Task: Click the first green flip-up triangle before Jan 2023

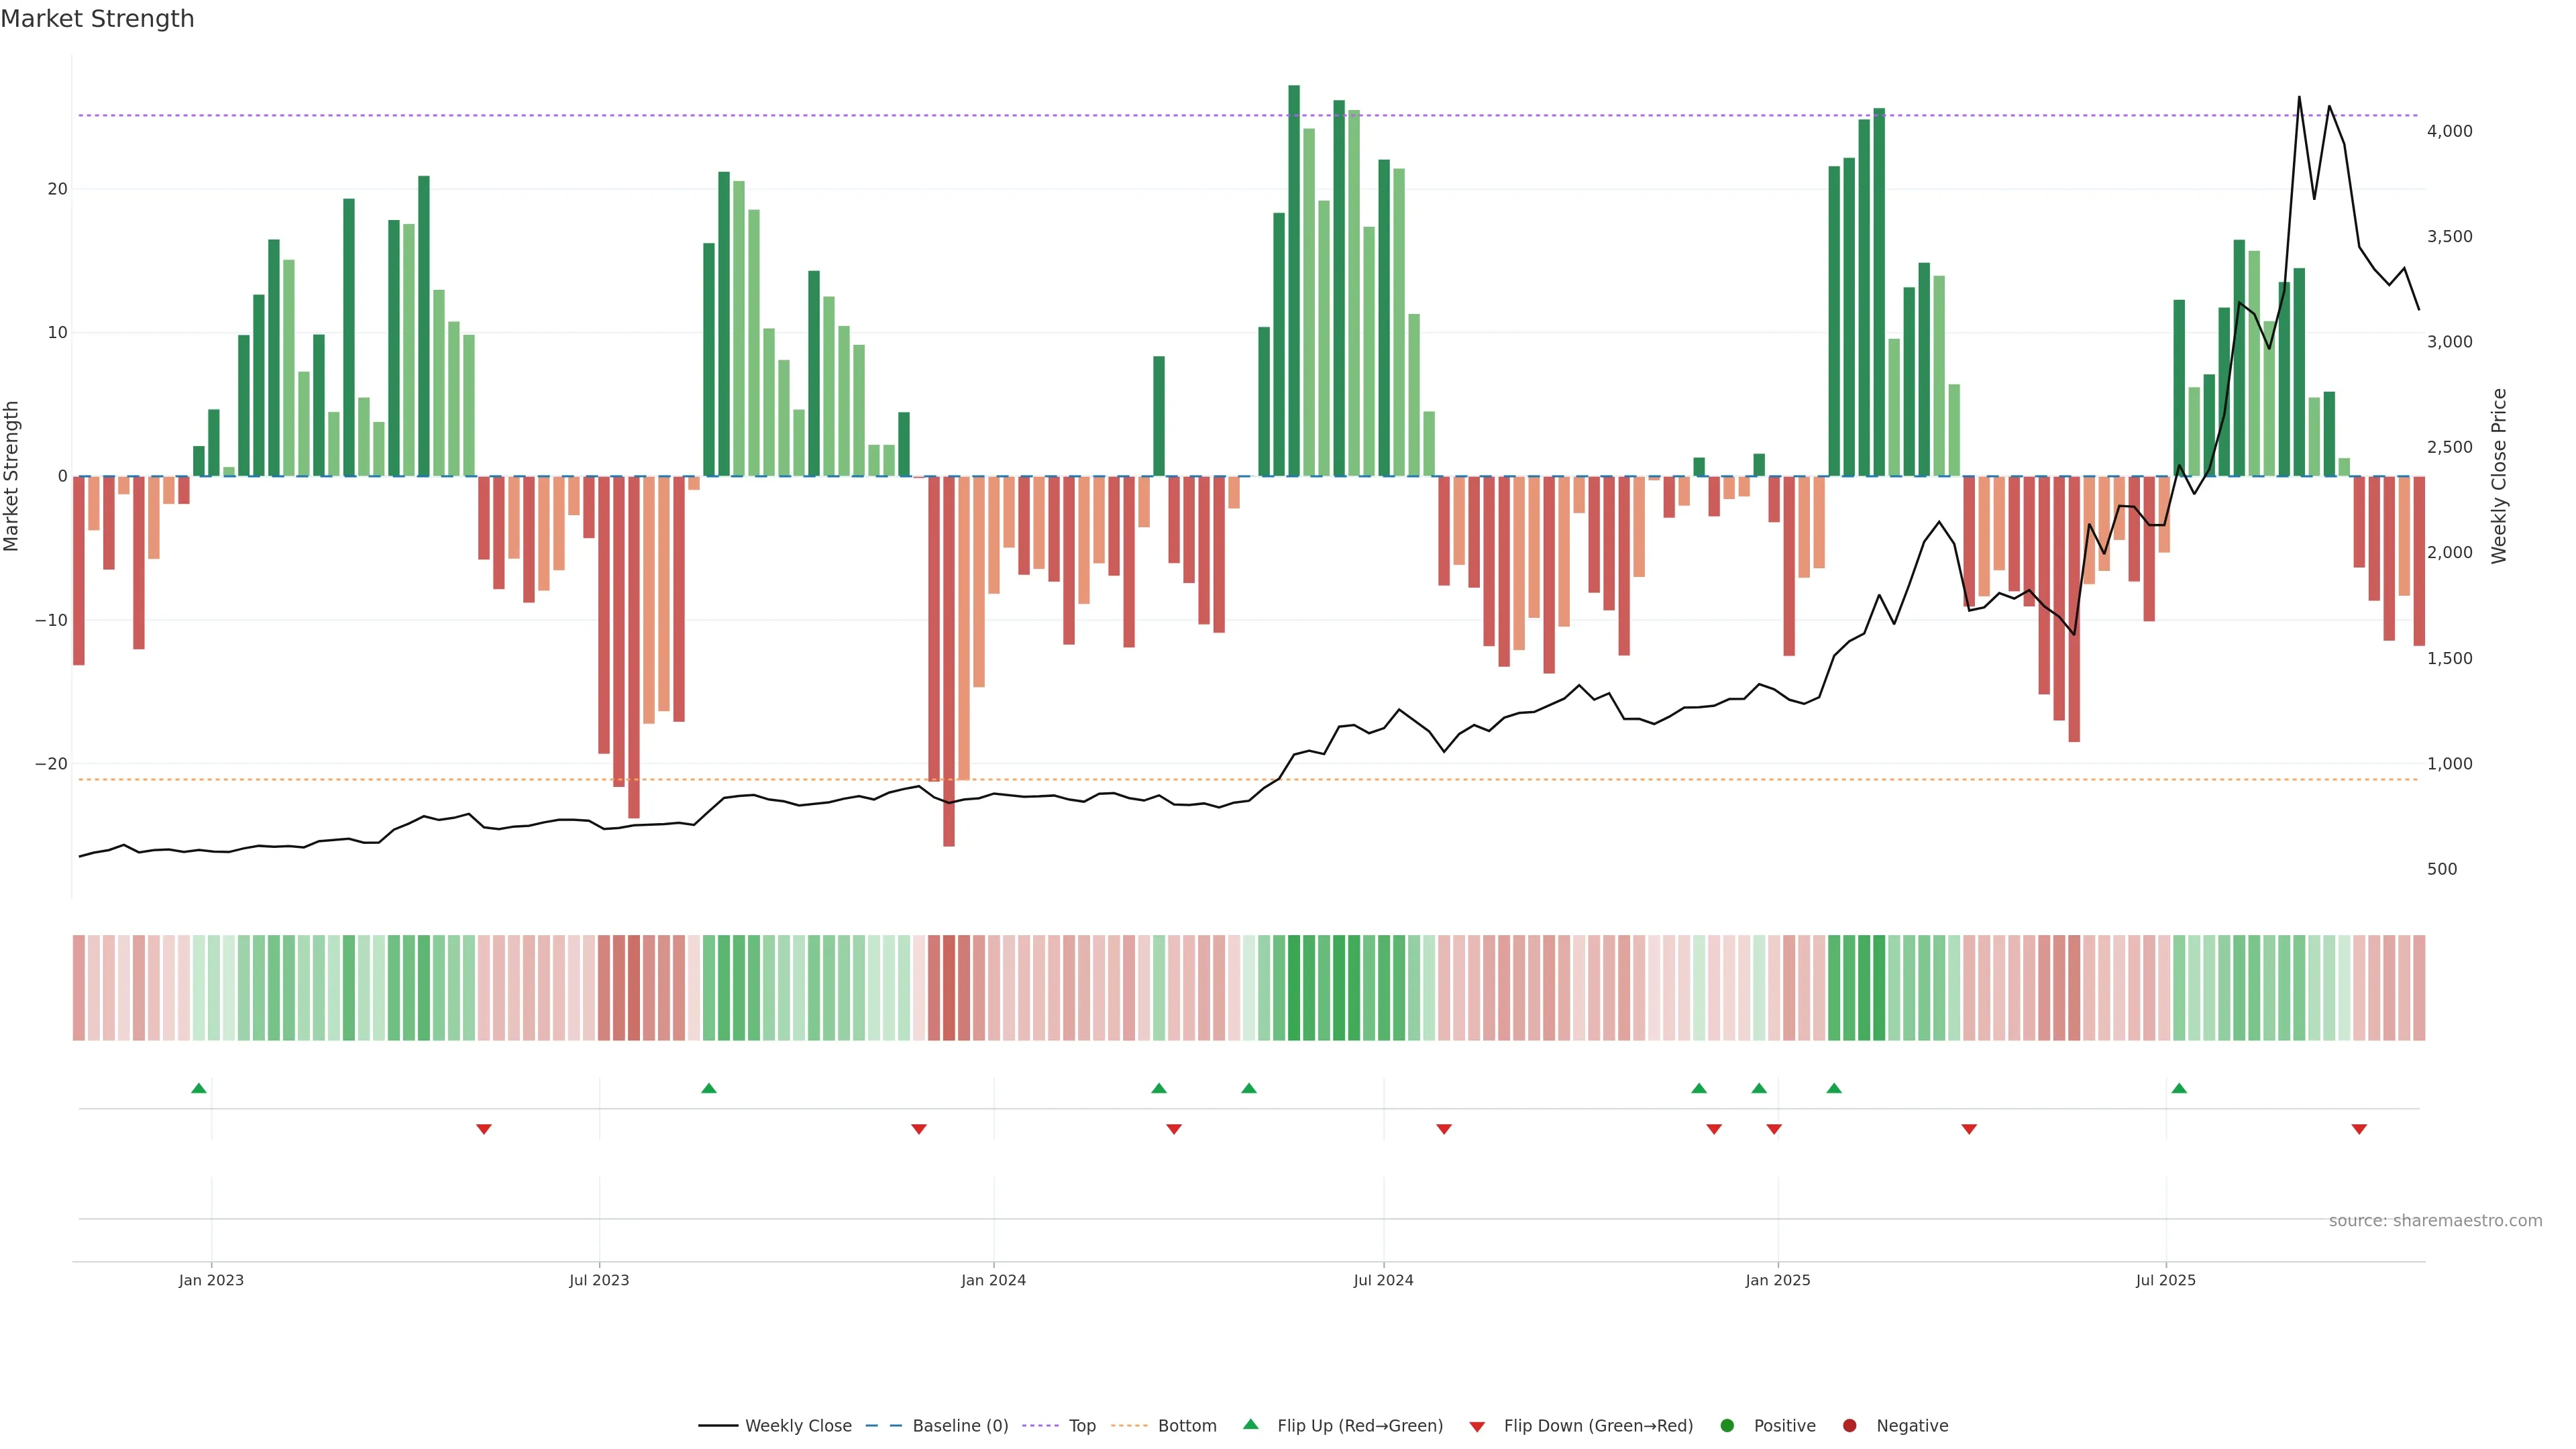Action: point(199,1088)
